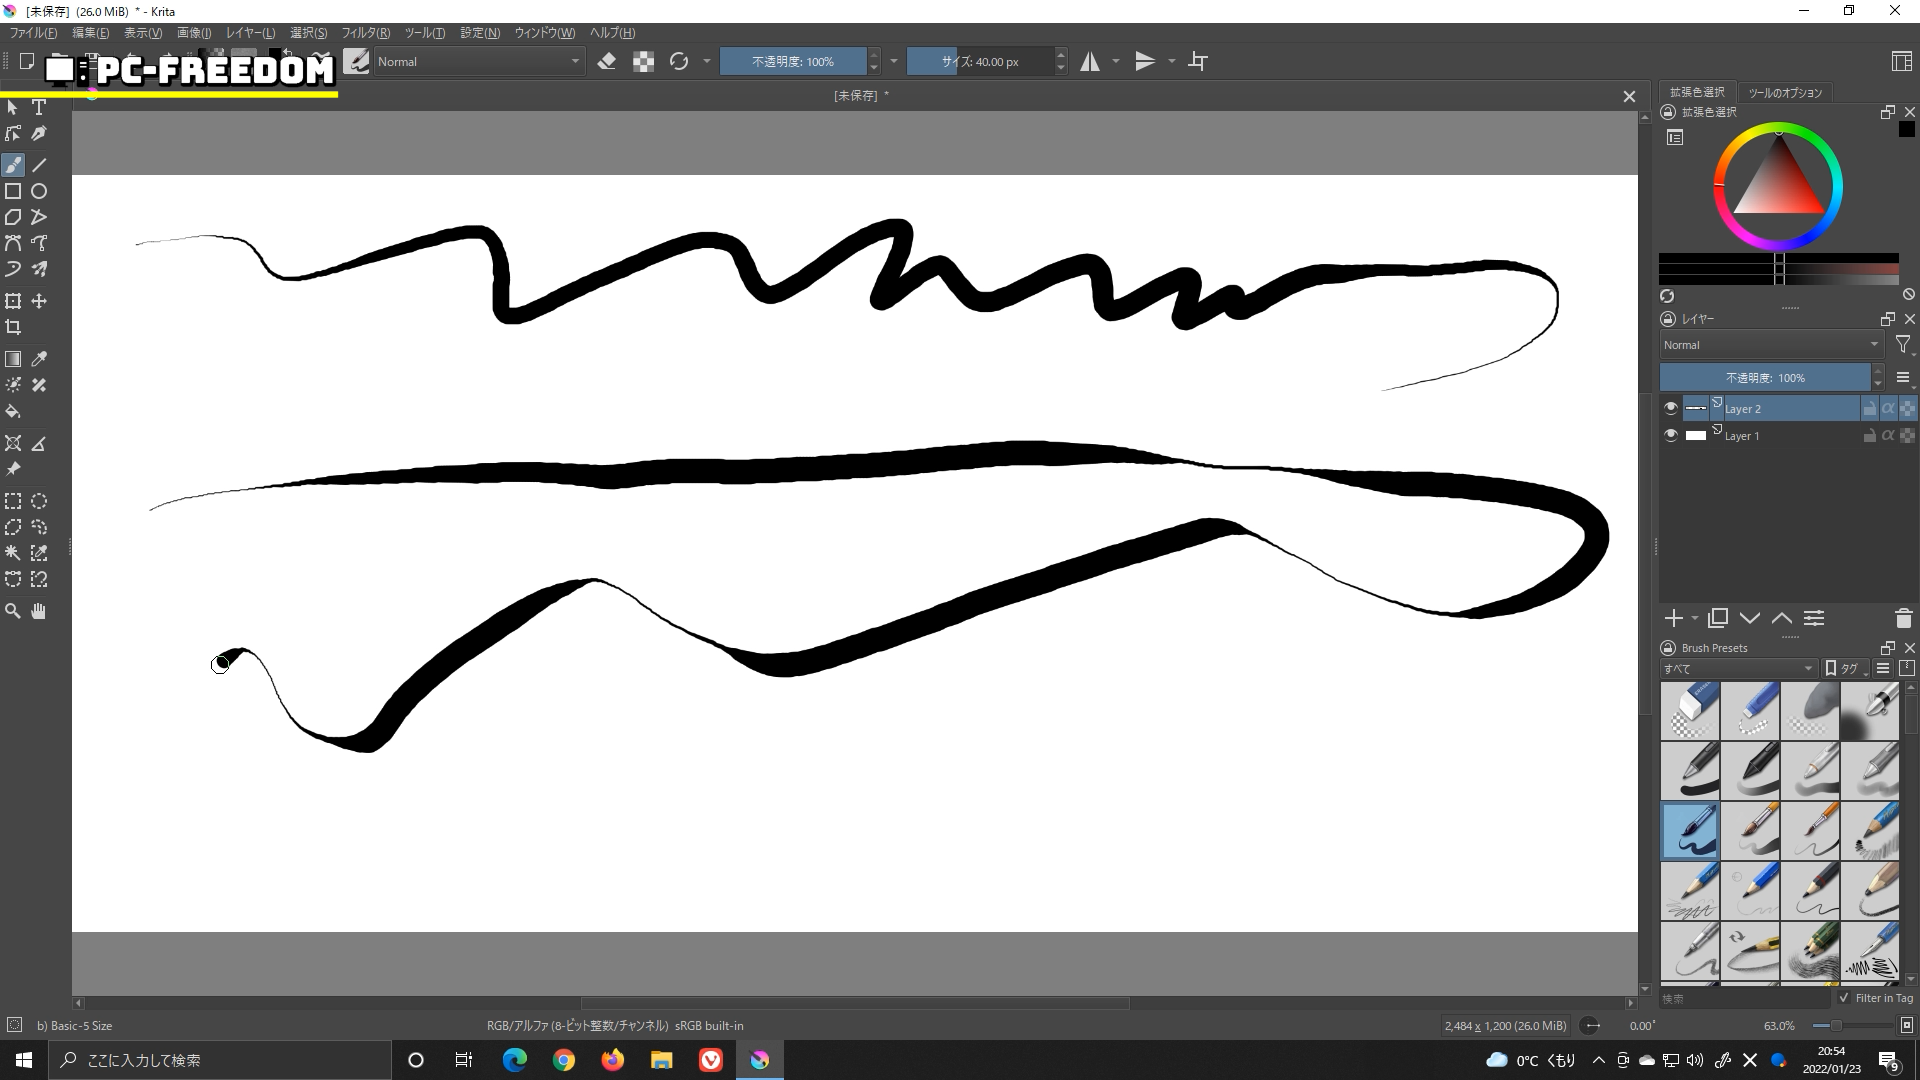The width and height of the screenshot is (1920, 1080).
Task: Select the Crop tool
Action: coord(13,327)
